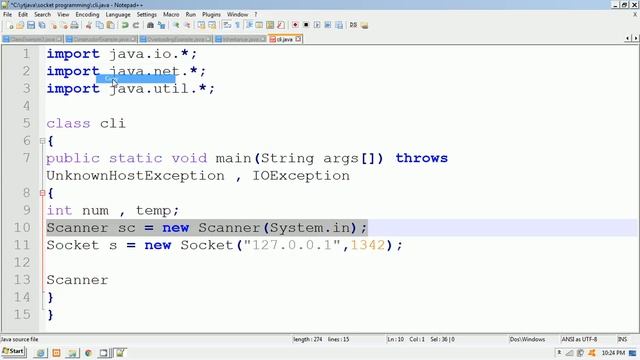
Task: Open the ? help menu
Action: [256, 14]
